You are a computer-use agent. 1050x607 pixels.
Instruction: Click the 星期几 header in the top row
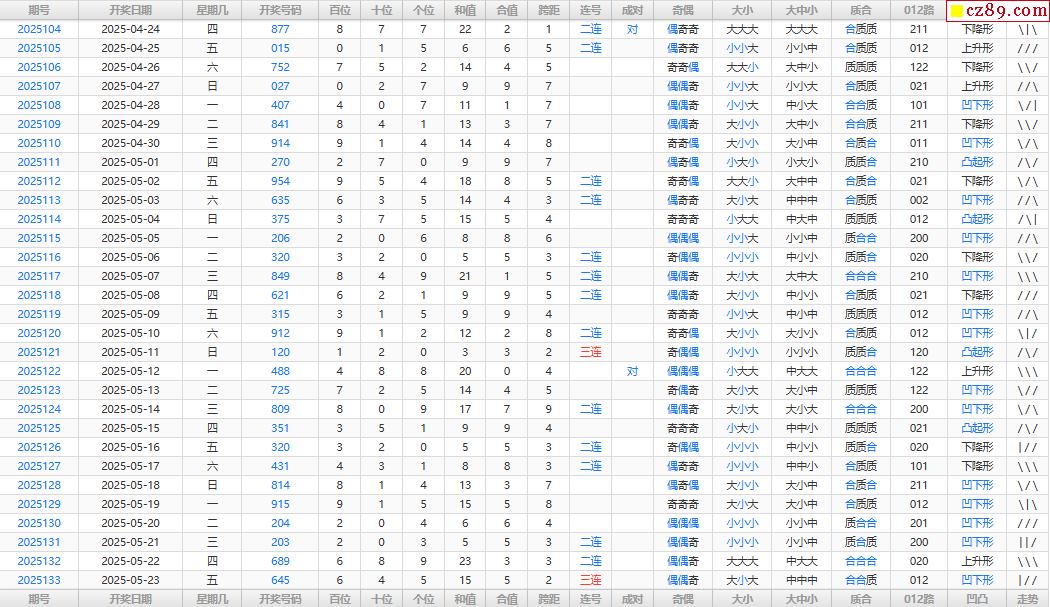tap(212, 10)
